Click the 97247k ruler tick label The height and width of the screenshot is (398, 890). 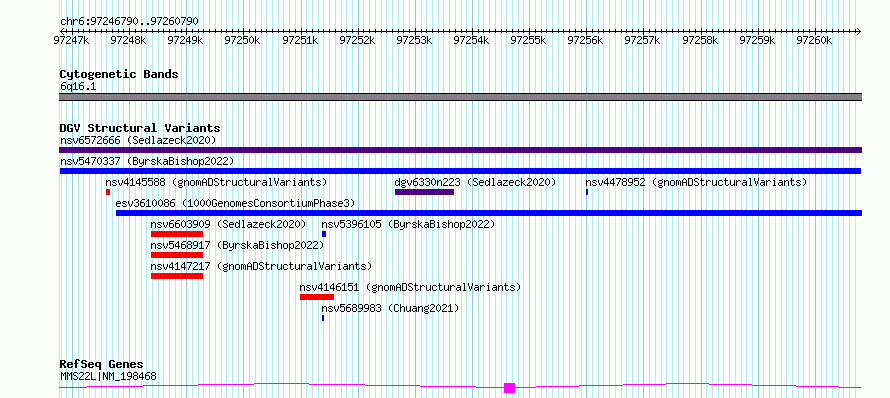tap(71, 40)
